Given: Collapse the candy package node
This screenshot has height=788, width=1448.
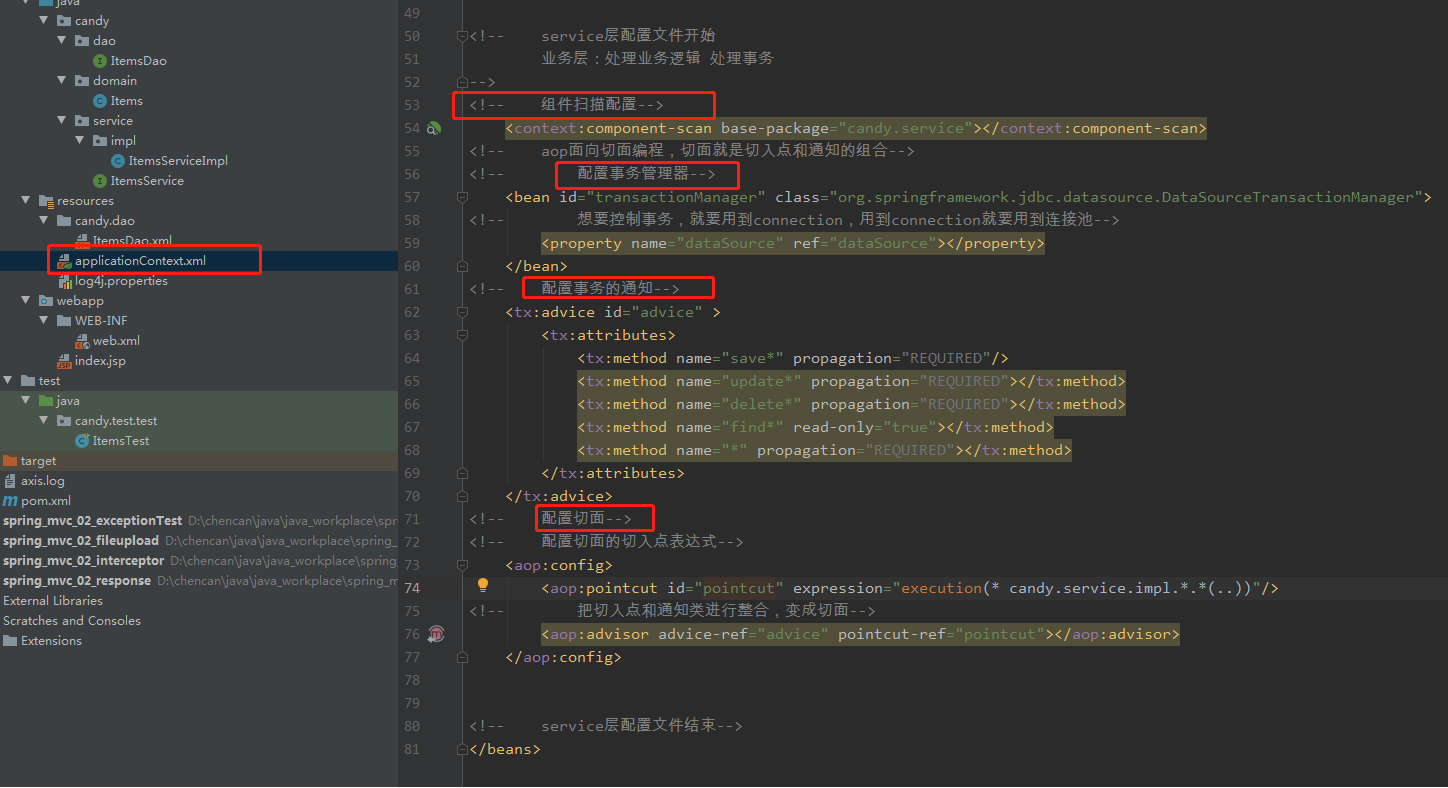Looking at the screenshot, I should 43,21.
